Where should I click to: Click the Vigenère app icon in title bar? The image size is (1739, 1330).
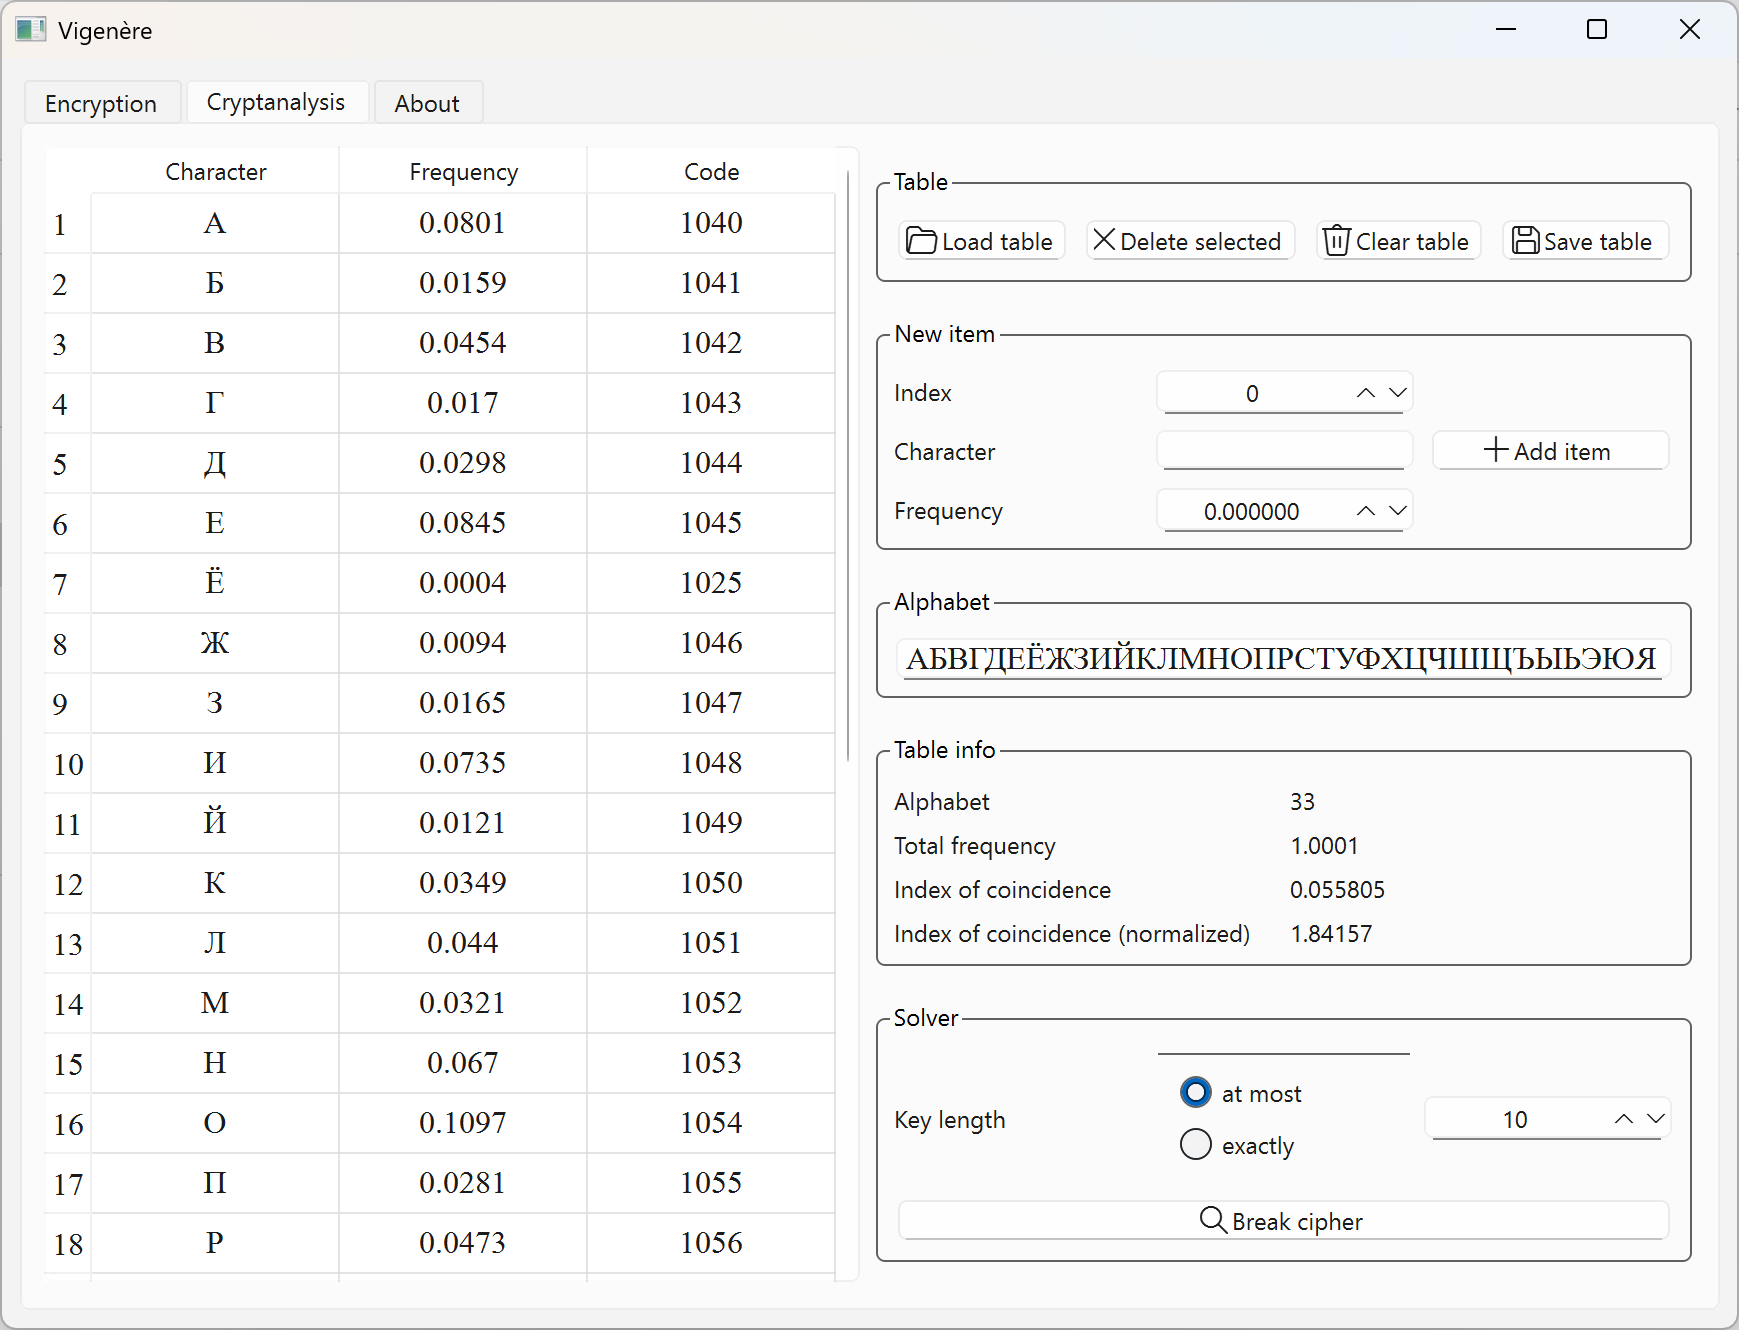(x=31, y=30)
